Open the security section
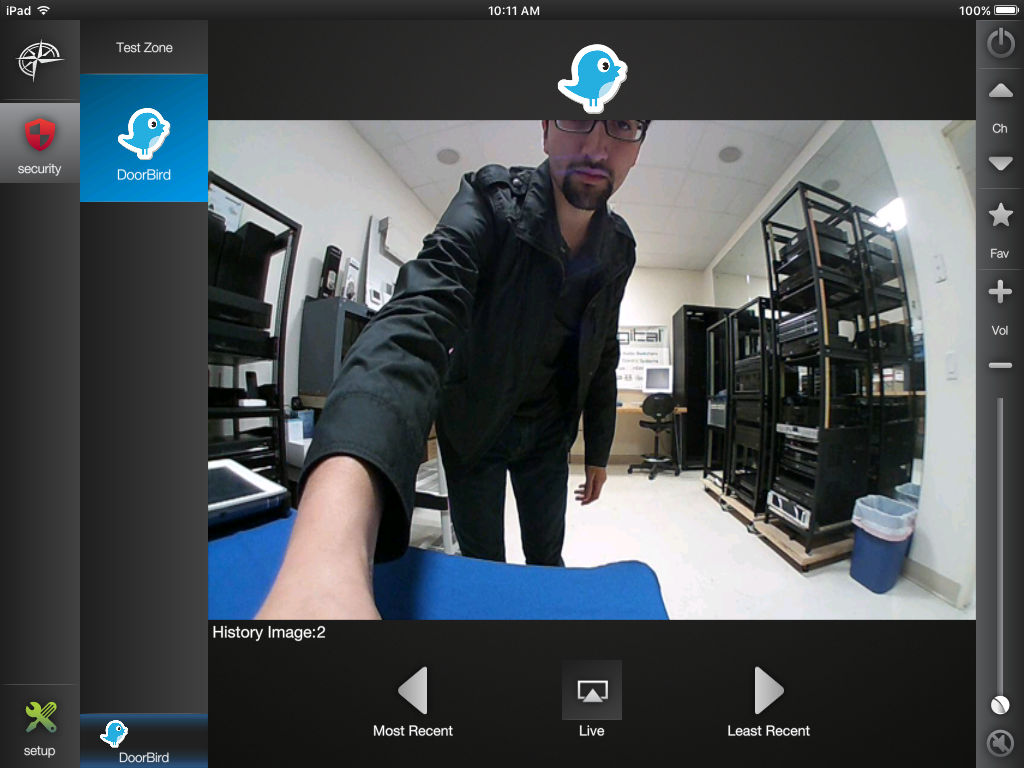 pyautogui.click(x=40, y=143)
